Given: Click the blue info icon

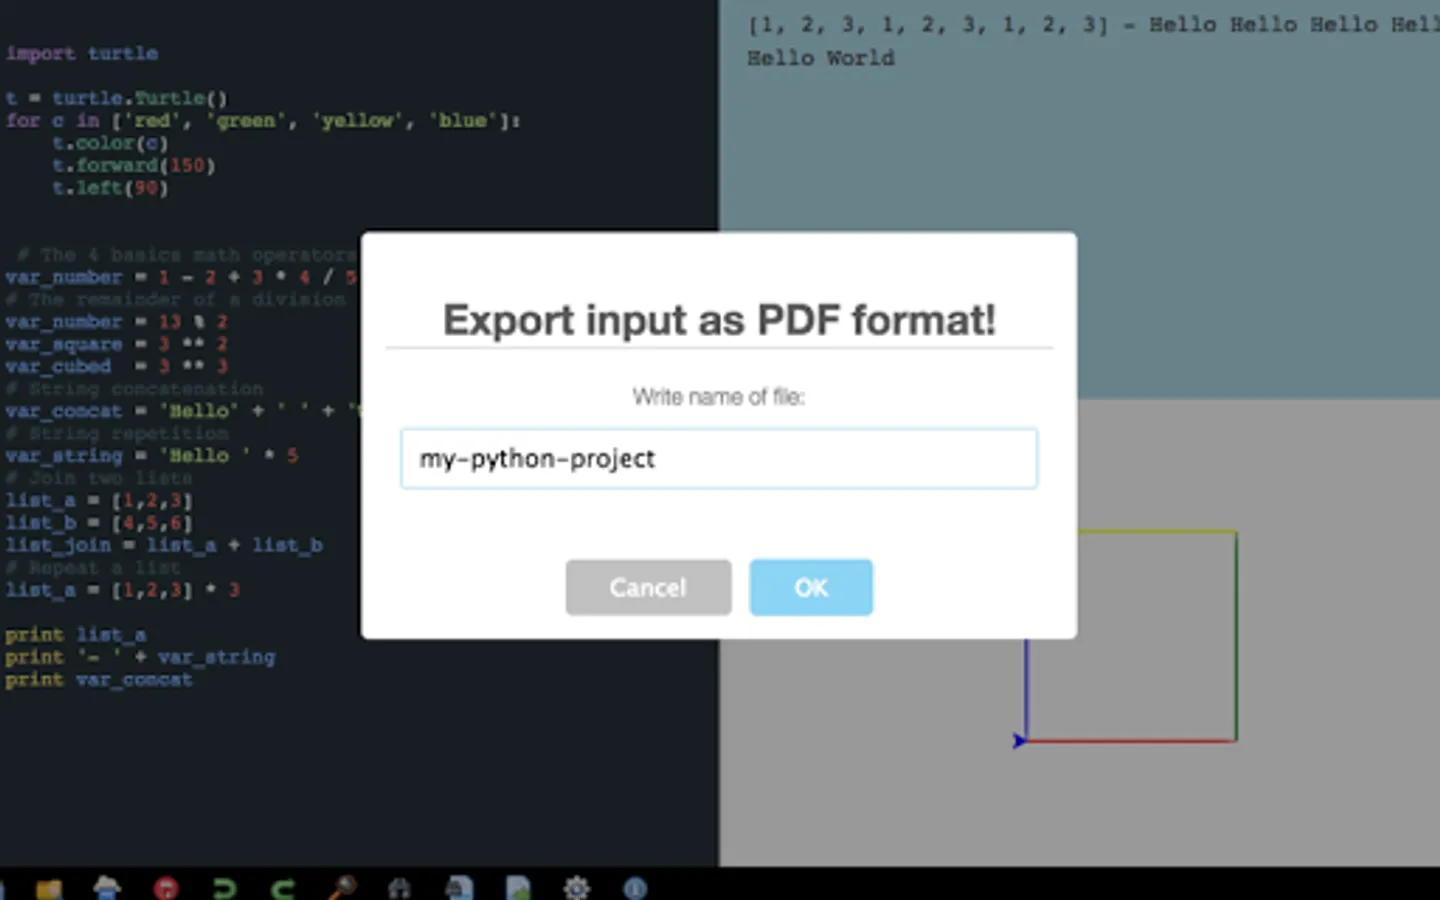Looking at the screenshot, I should tap(635, 887).
